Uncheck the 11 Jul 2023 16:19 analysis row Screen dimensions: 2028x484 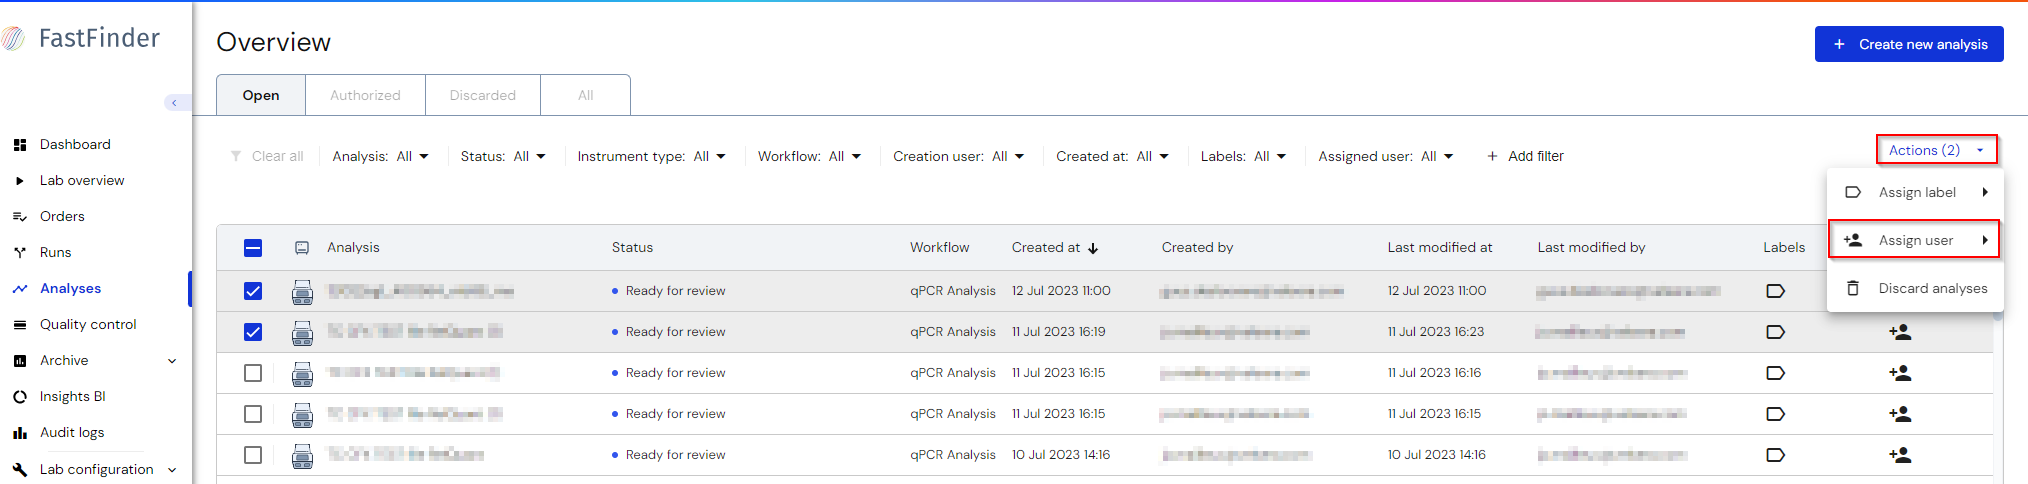click(x=253, y=332)
